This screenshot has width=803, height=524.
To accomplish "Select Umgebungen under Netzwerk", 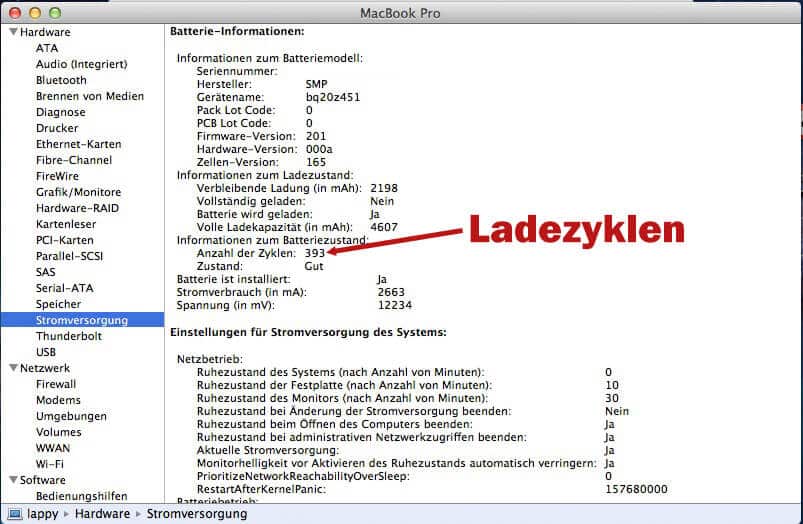I will (x=71, y=416).
